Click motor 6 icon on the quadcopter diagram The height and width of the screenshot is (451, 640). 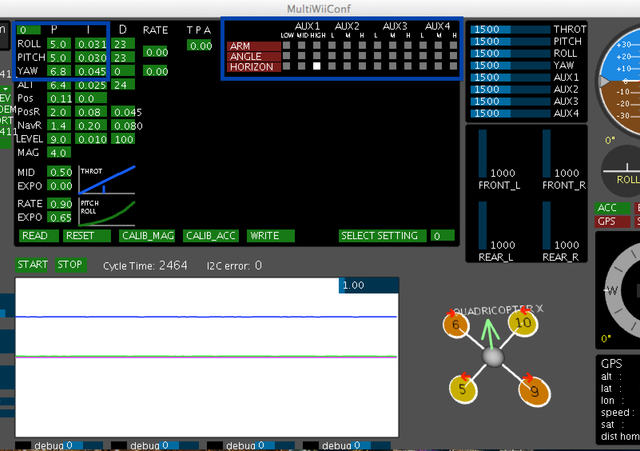click(456, 325)
